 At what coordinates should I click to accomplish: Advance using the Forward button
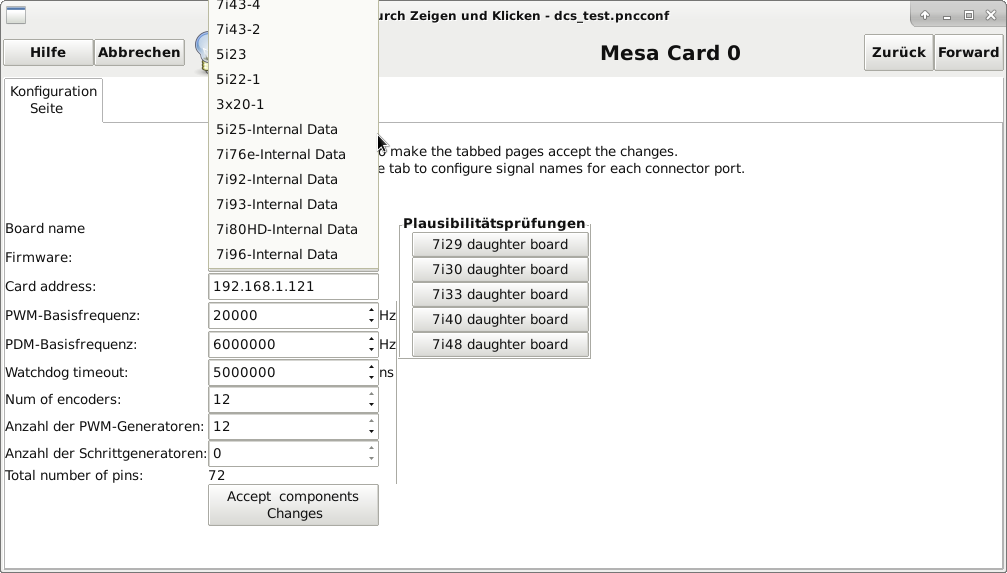(968, 52)
